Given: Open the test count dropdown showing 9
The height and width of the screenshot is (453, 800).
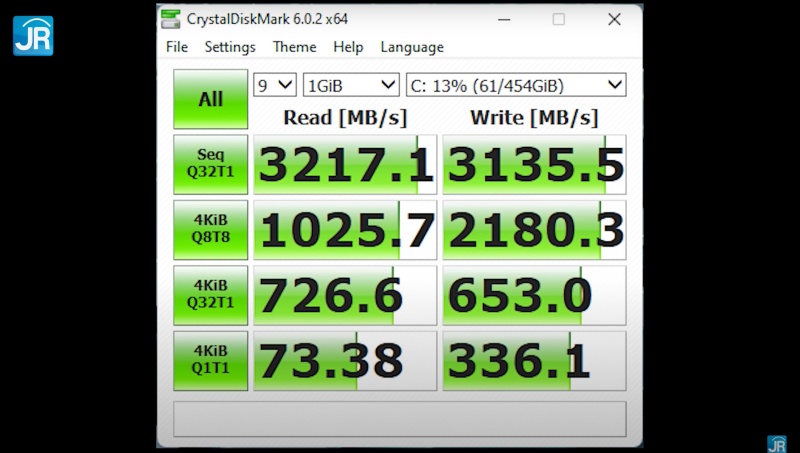Looking at the screenshot, I should (275, 85).
